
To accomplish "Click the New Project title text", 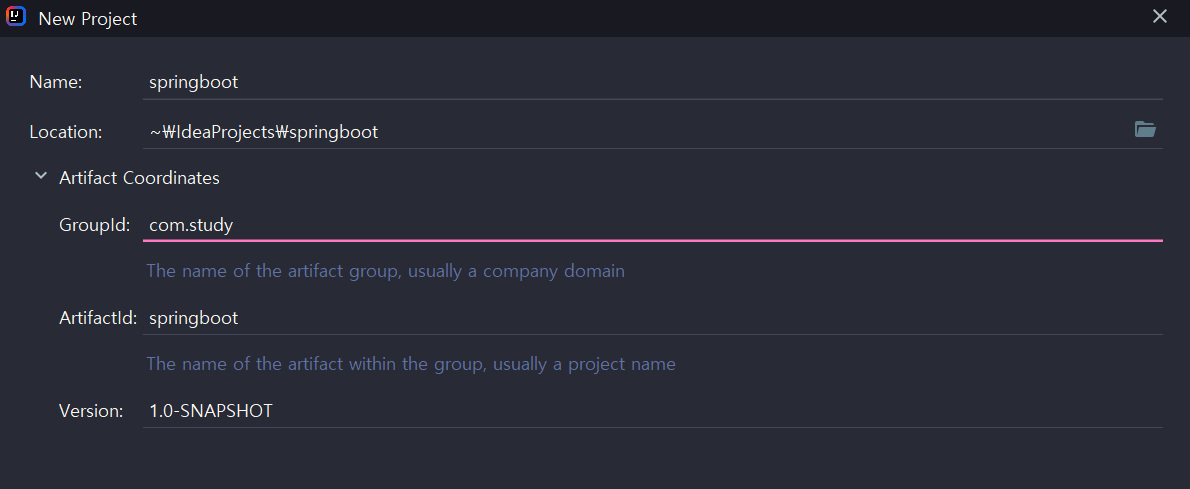I will click(x=88, y=18).
